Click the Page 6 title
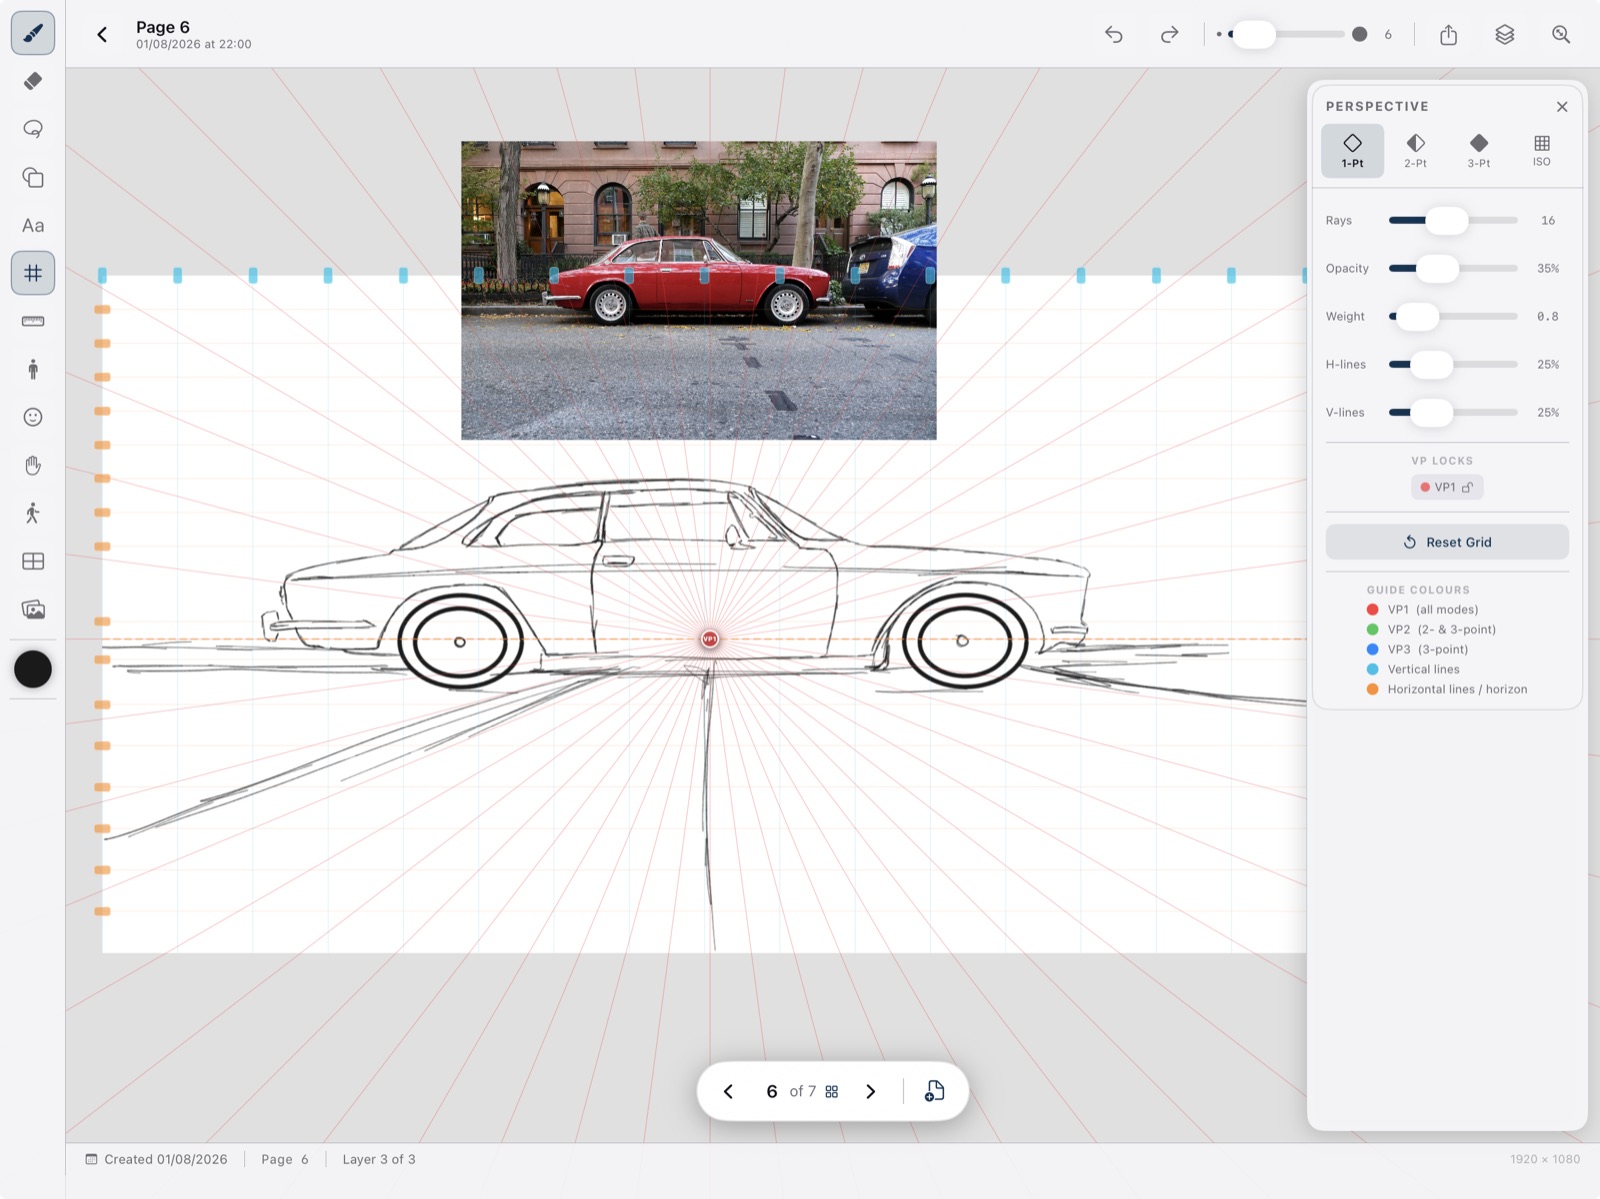 tap(163, 27)
